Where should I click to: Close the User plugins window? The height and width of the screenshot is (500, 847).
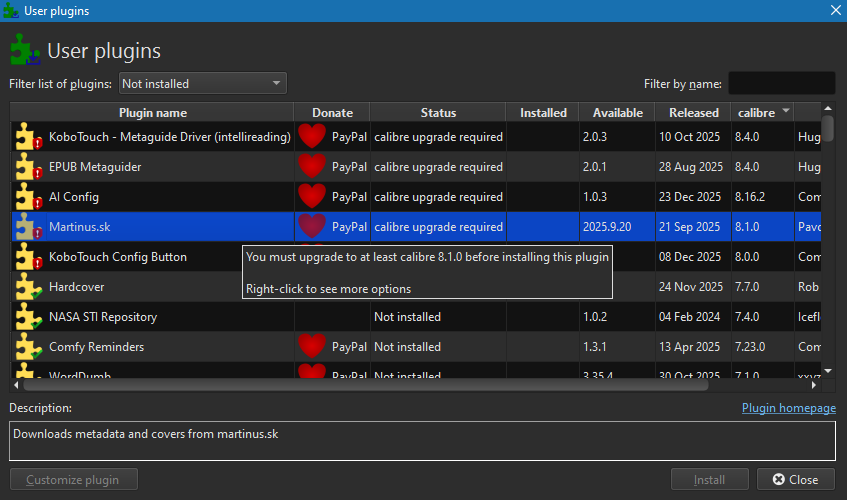[835, 11]
